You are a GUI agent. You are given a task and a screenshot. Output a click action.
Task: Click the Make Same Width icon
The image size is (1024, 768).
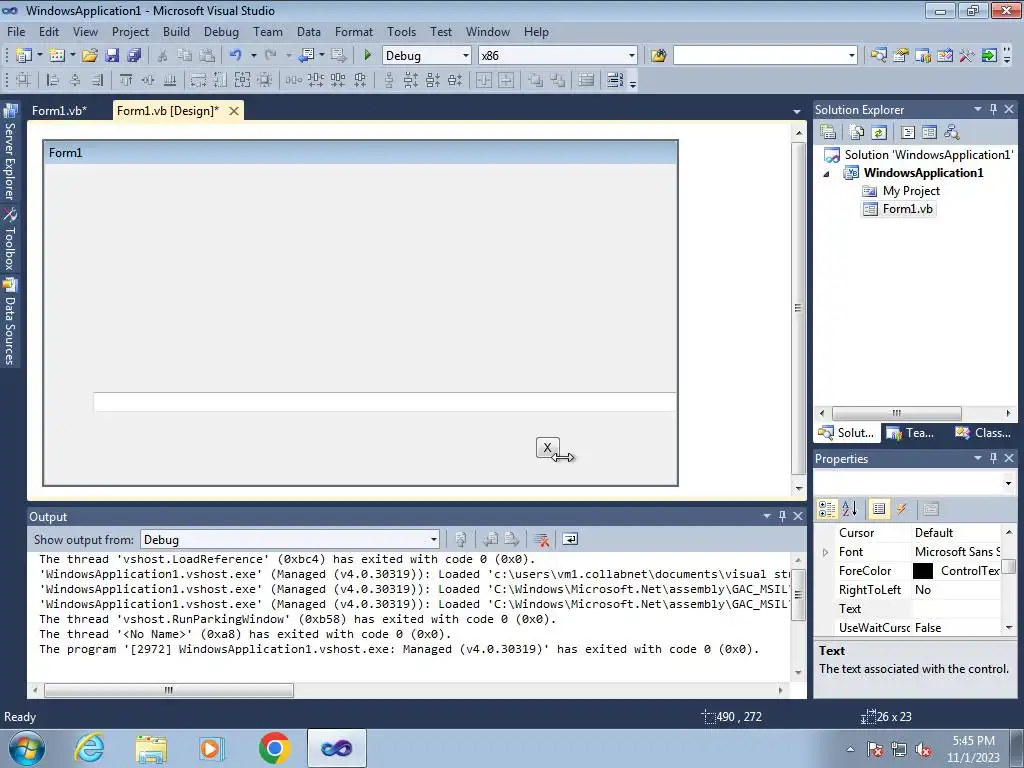pyautogui.click(x=198, y=80)
